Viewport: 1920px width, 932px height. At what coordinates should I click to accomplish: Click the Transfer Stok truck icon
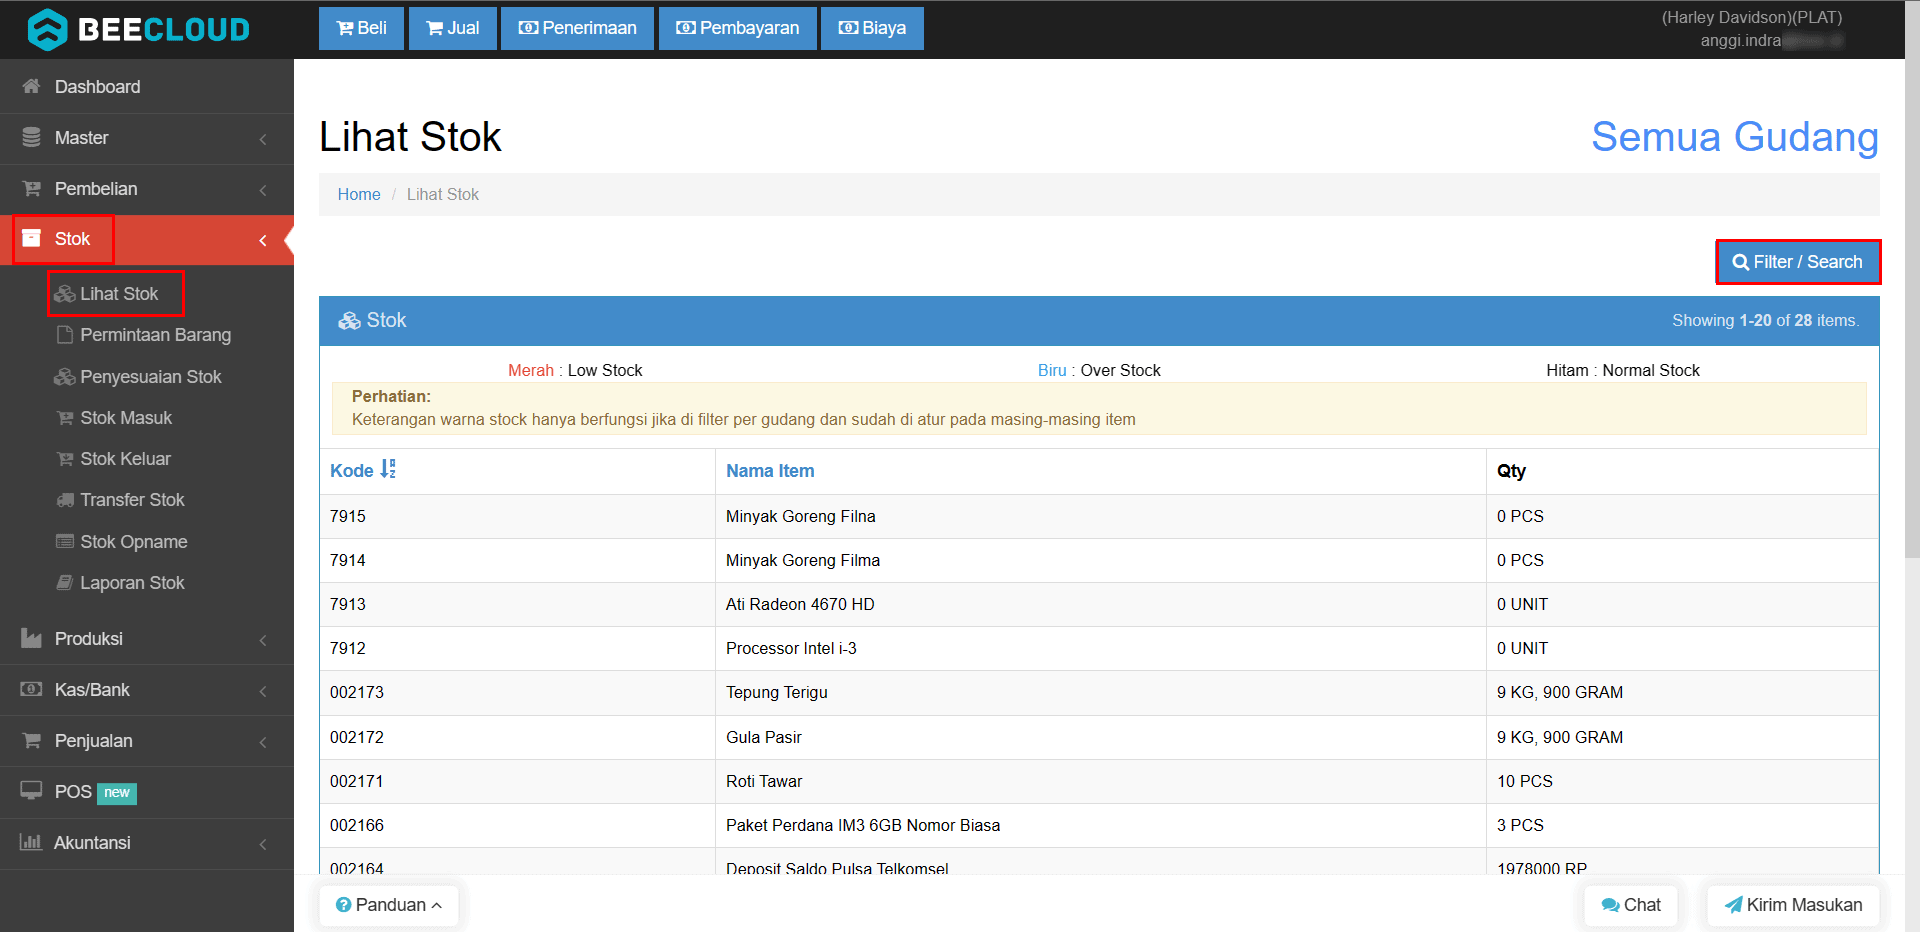pyautogui.click(x=65, y=500)
